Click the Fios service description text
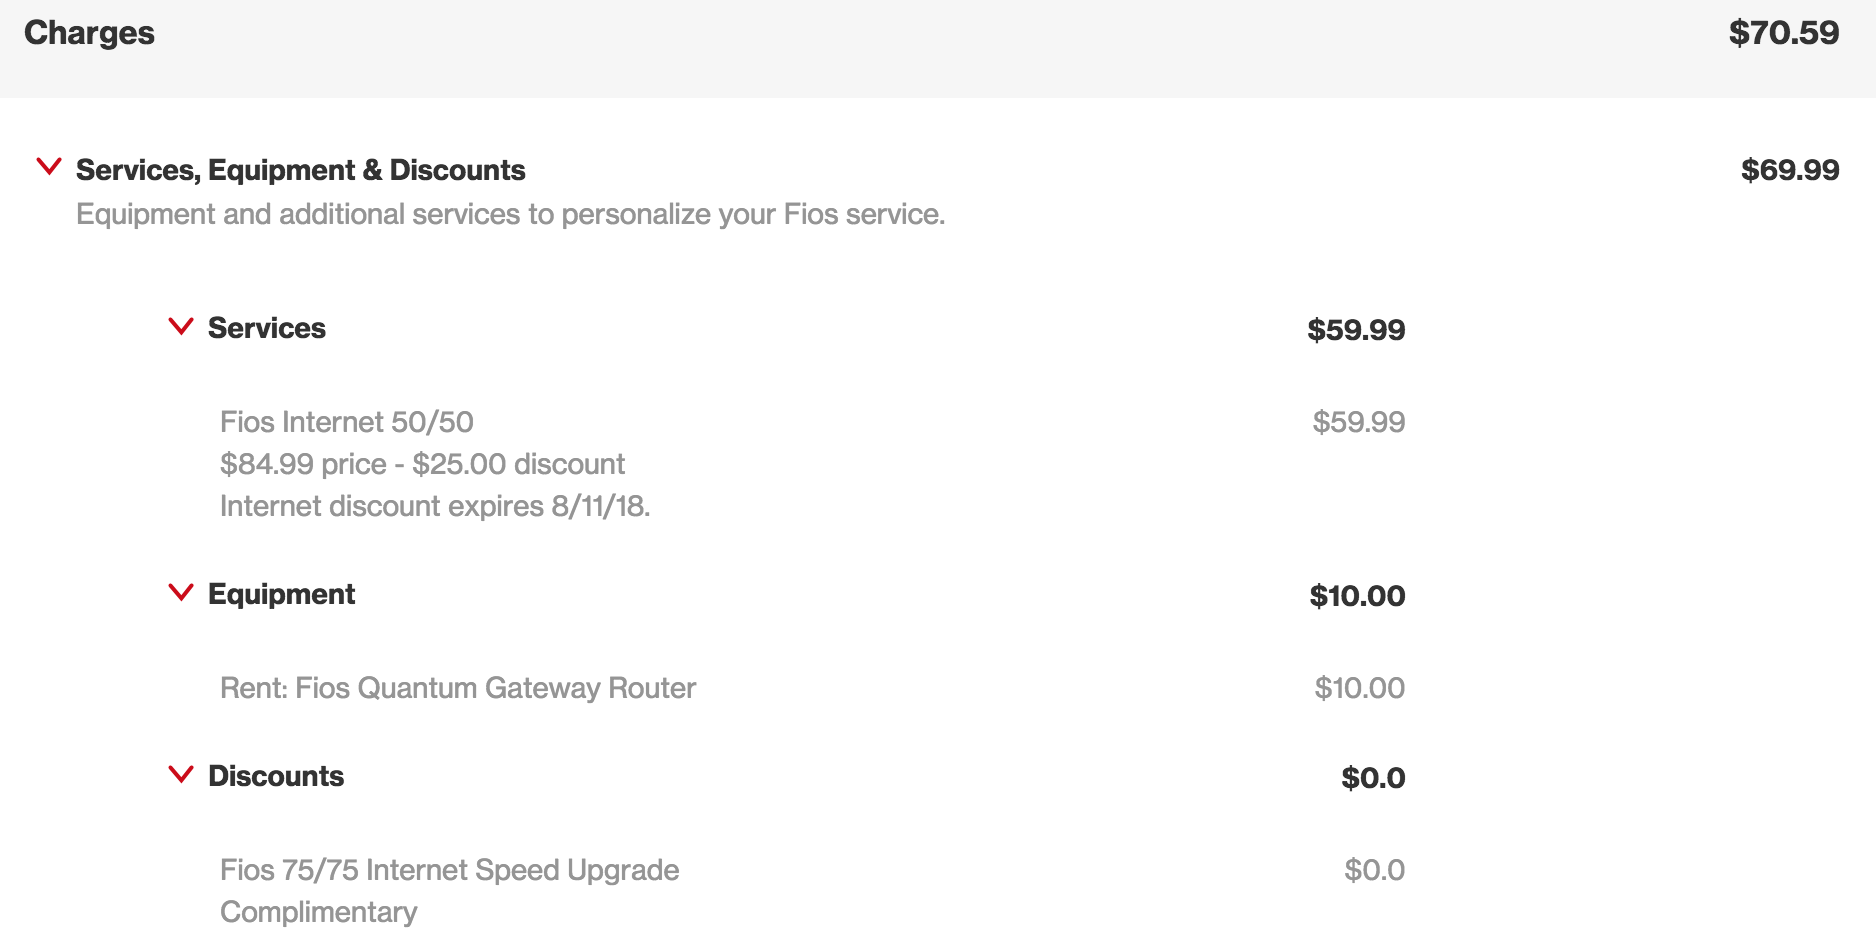This screenshot has height=950, width=1876. point(510,214)
